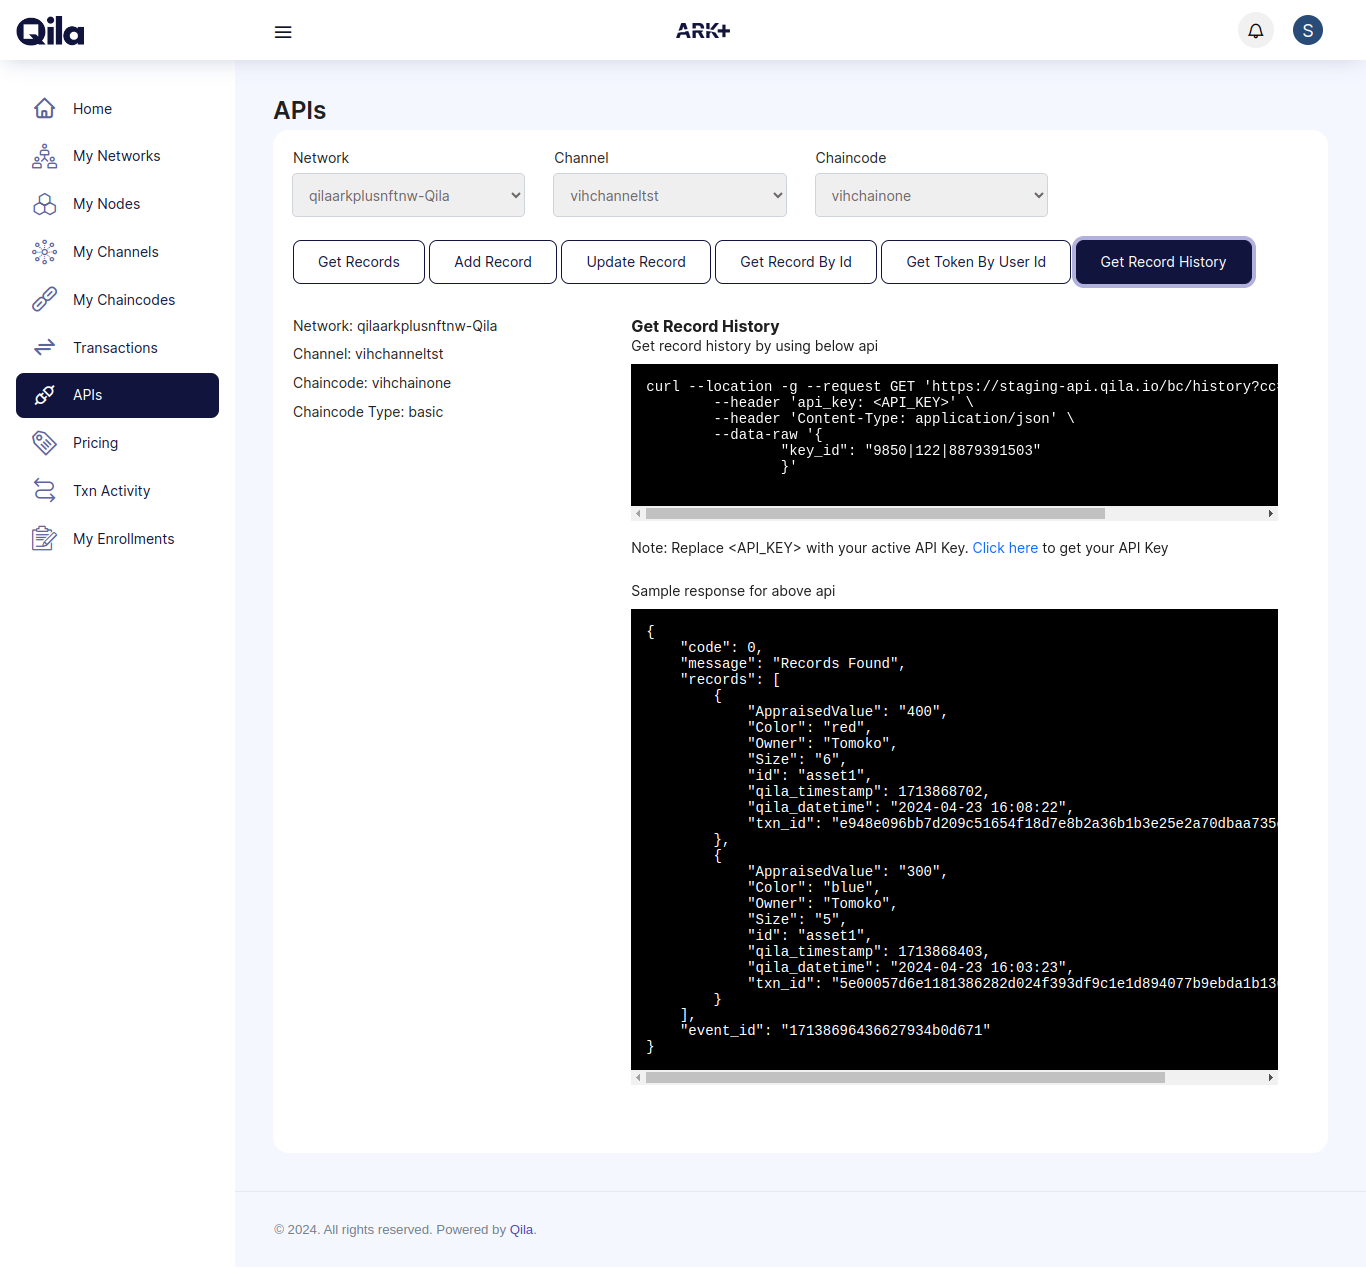Viewport: 1366px width, 1269px height.
Task: Click the ARK+ logo in header
Action: [703, 31]
